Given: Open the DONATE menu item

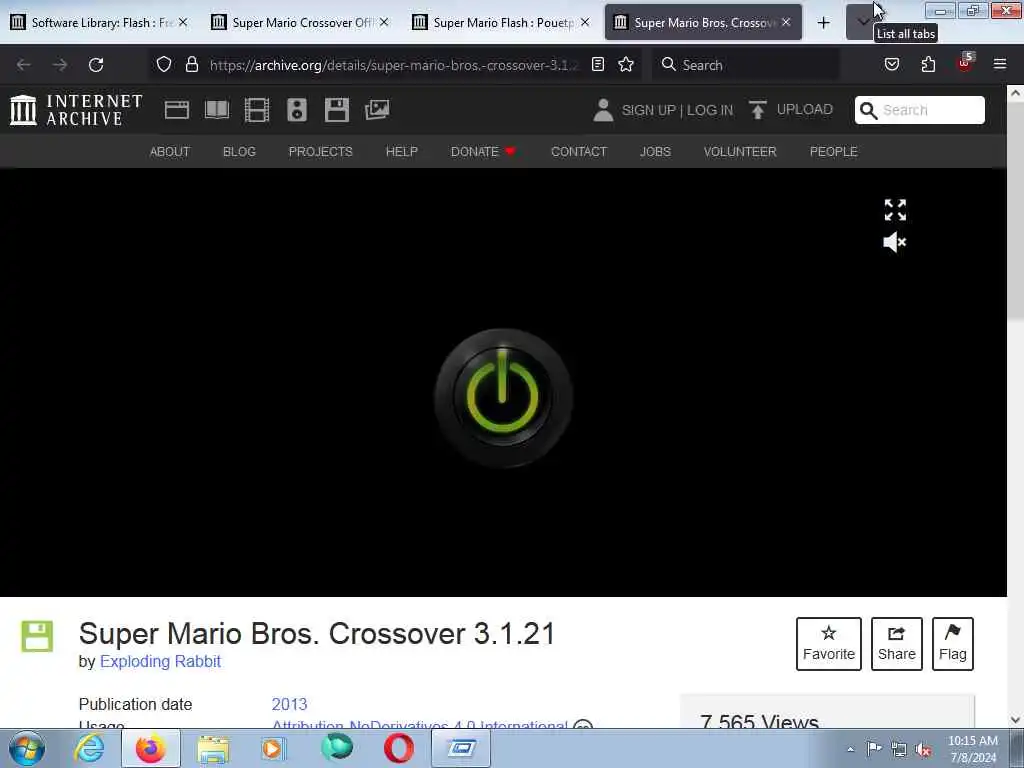Looking at the screenshot, I should (483, 152).
